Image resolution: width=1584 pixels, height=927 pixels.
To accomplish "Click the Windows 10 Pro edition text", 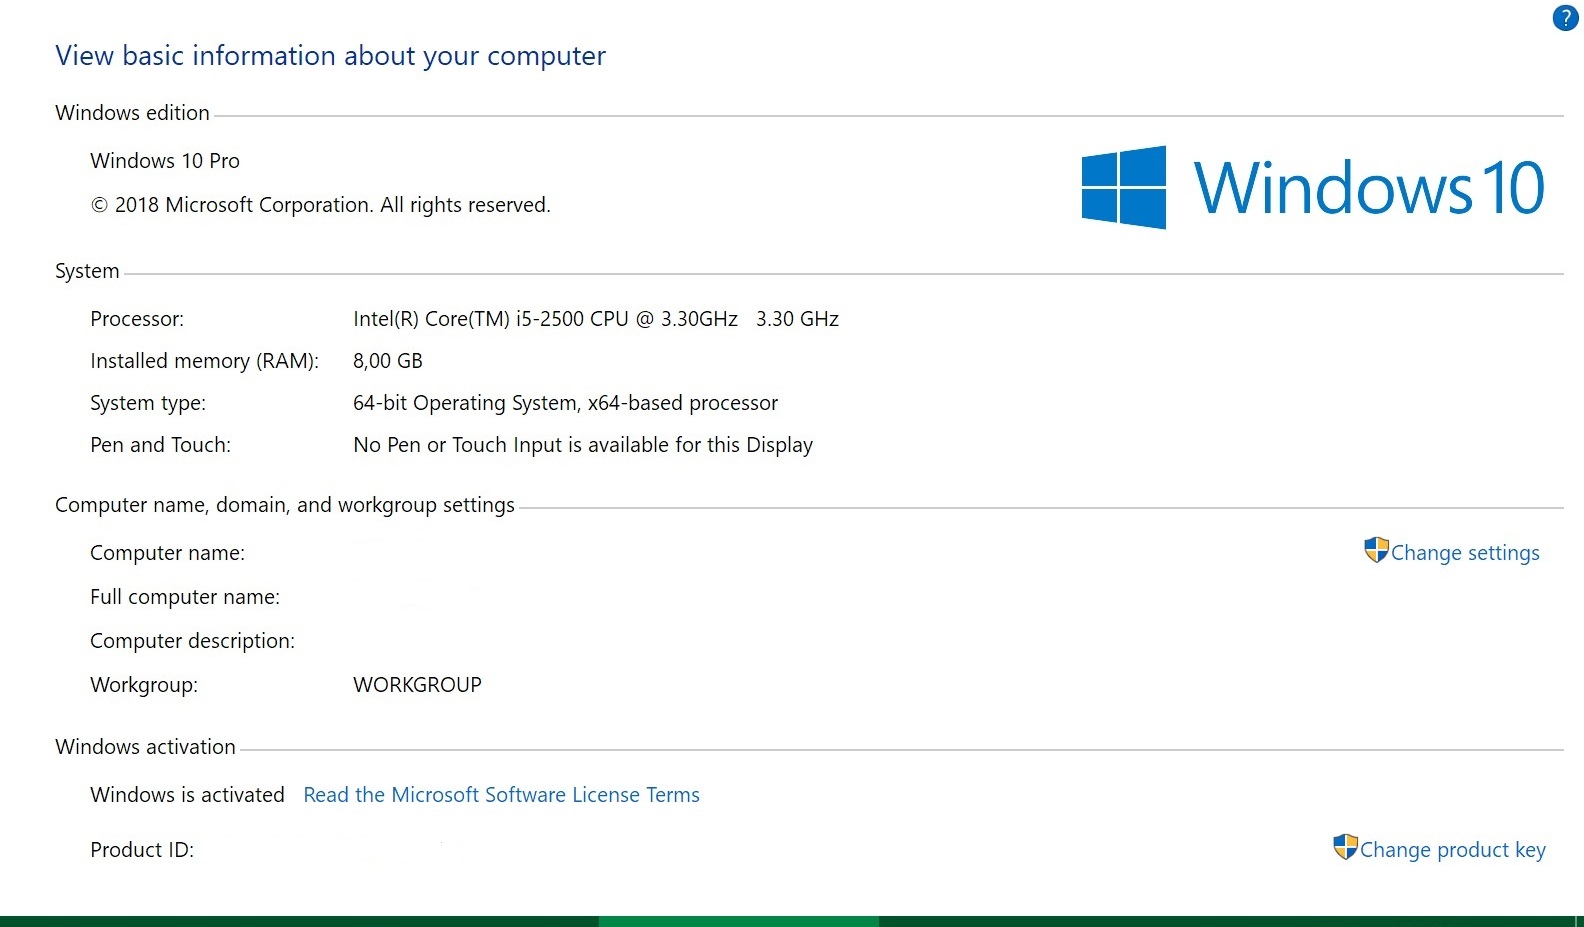I will point(165,161).
